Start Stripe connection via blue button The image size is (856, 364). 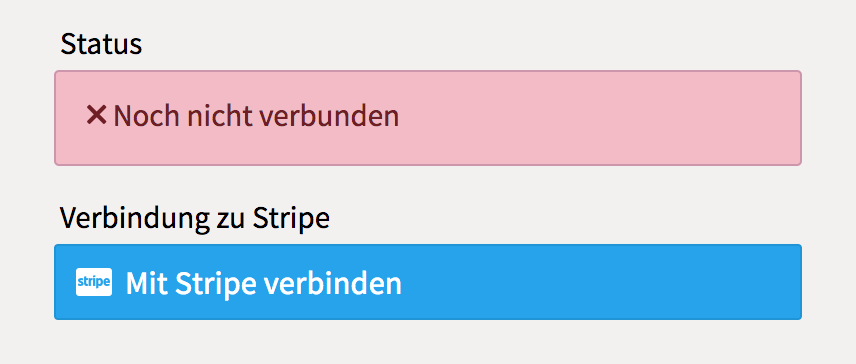pyautogui.click(x=428, y=282)
